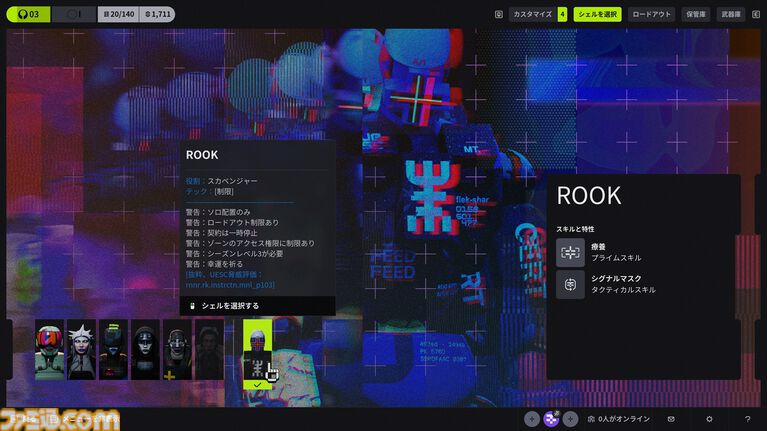This screenshot has height=431, width=767.
Task: Open the 保管庫 vault tab
Action: [x=696, y=14]
